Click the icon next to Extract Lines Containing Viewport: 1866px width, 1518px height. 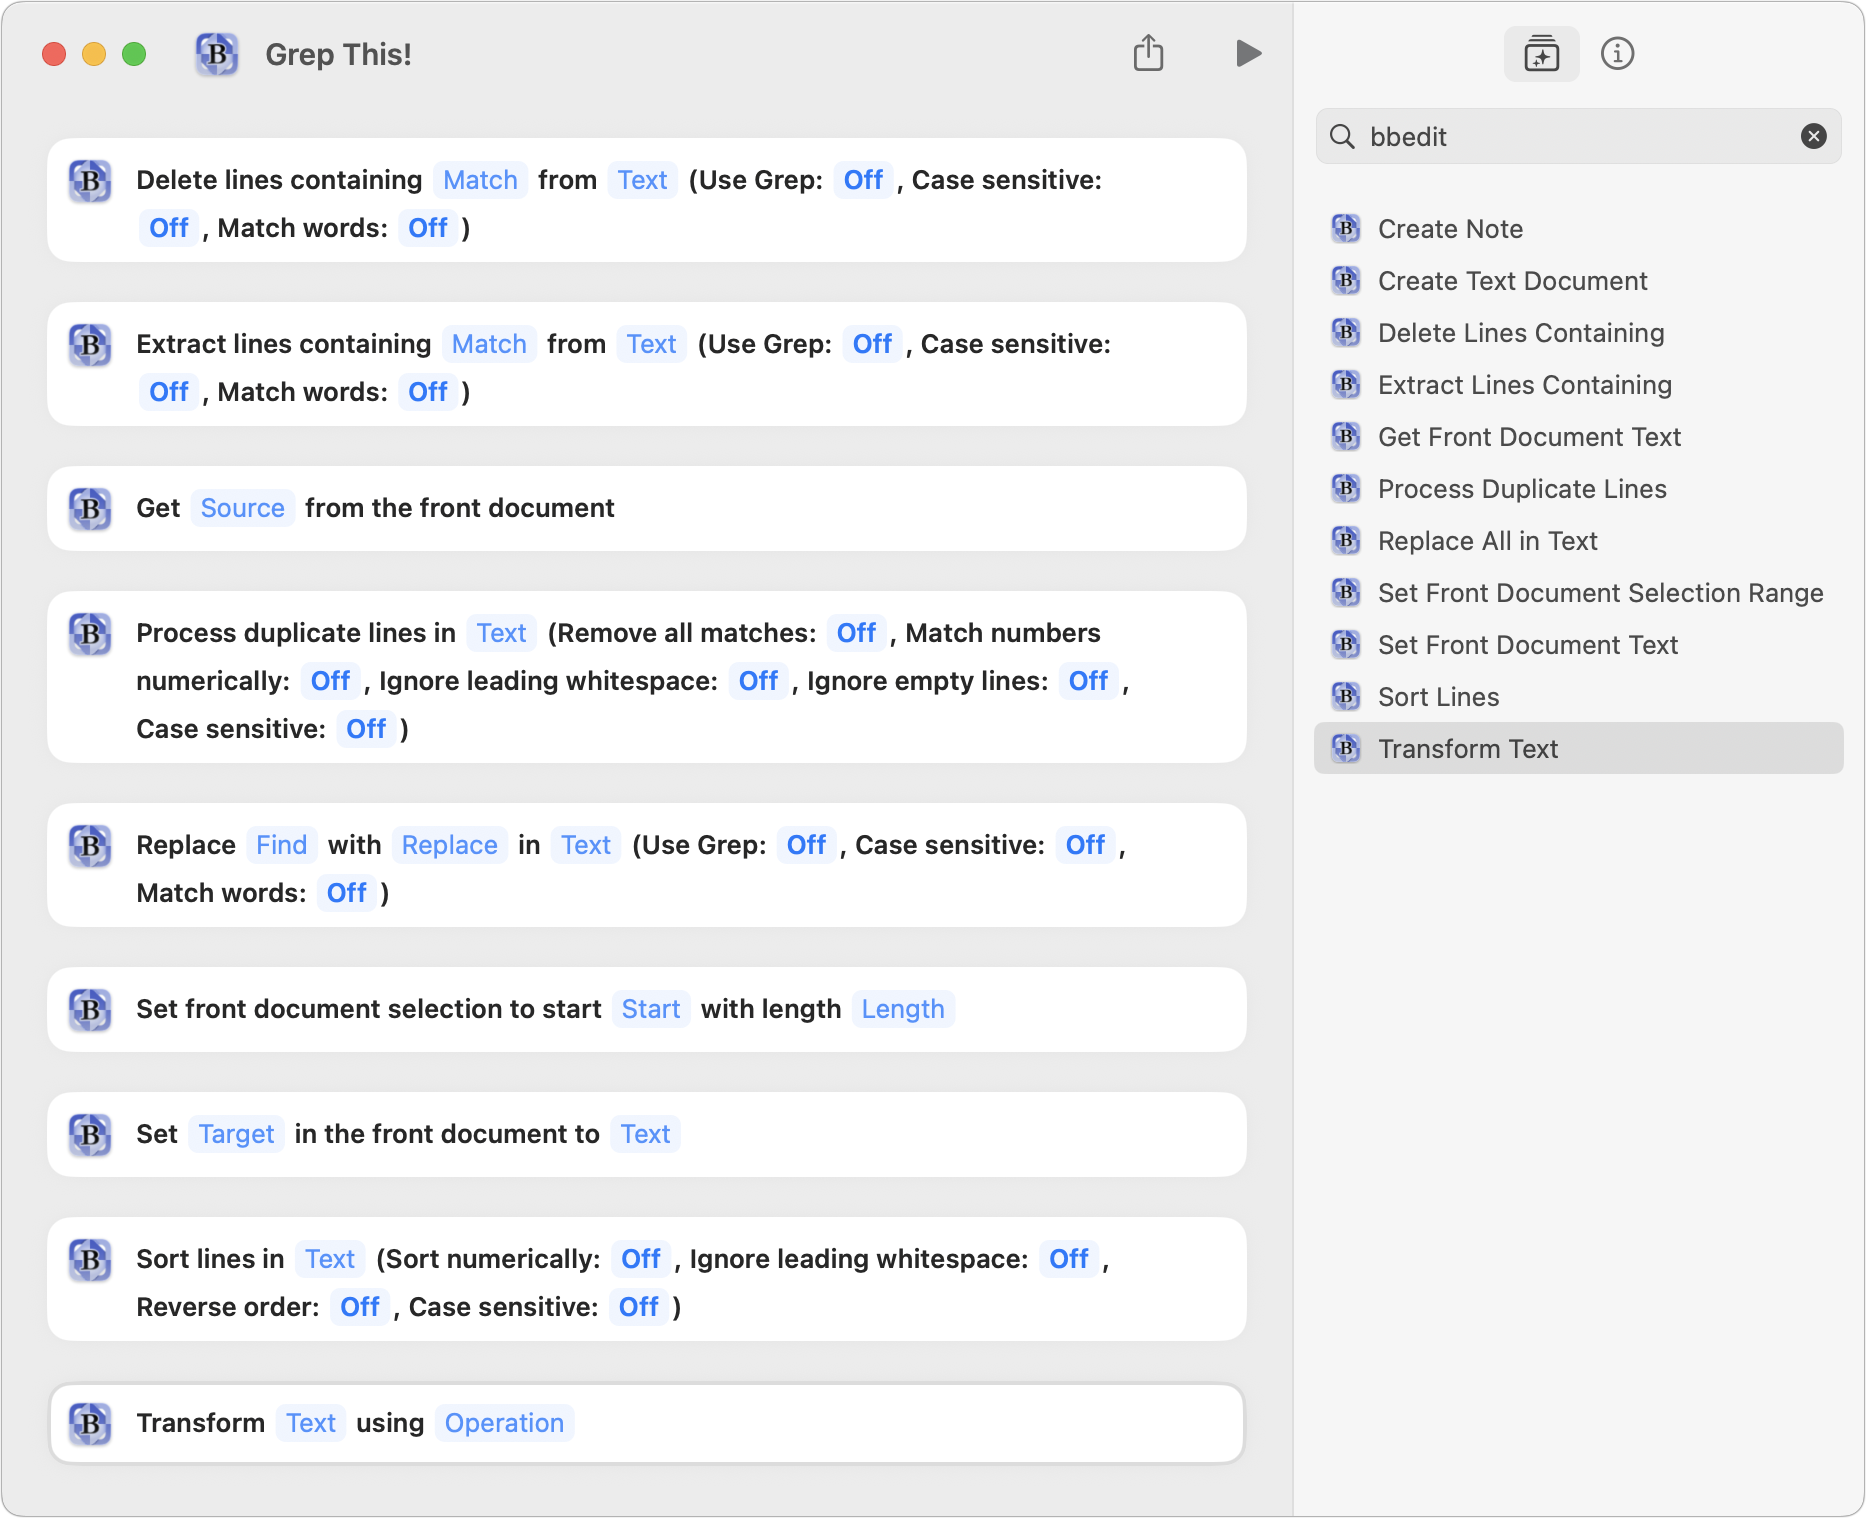pyautogui.click(x=1346, y=385)
